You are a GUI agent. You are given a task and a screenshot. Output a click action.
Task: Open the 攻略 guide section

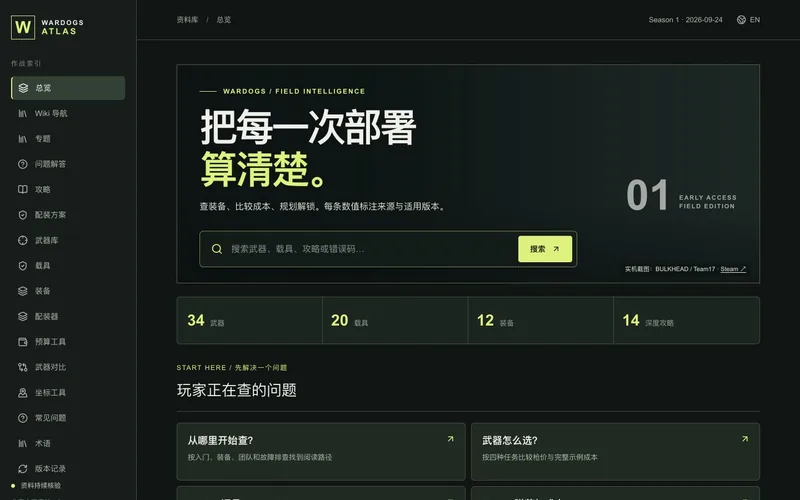[68, 189]
